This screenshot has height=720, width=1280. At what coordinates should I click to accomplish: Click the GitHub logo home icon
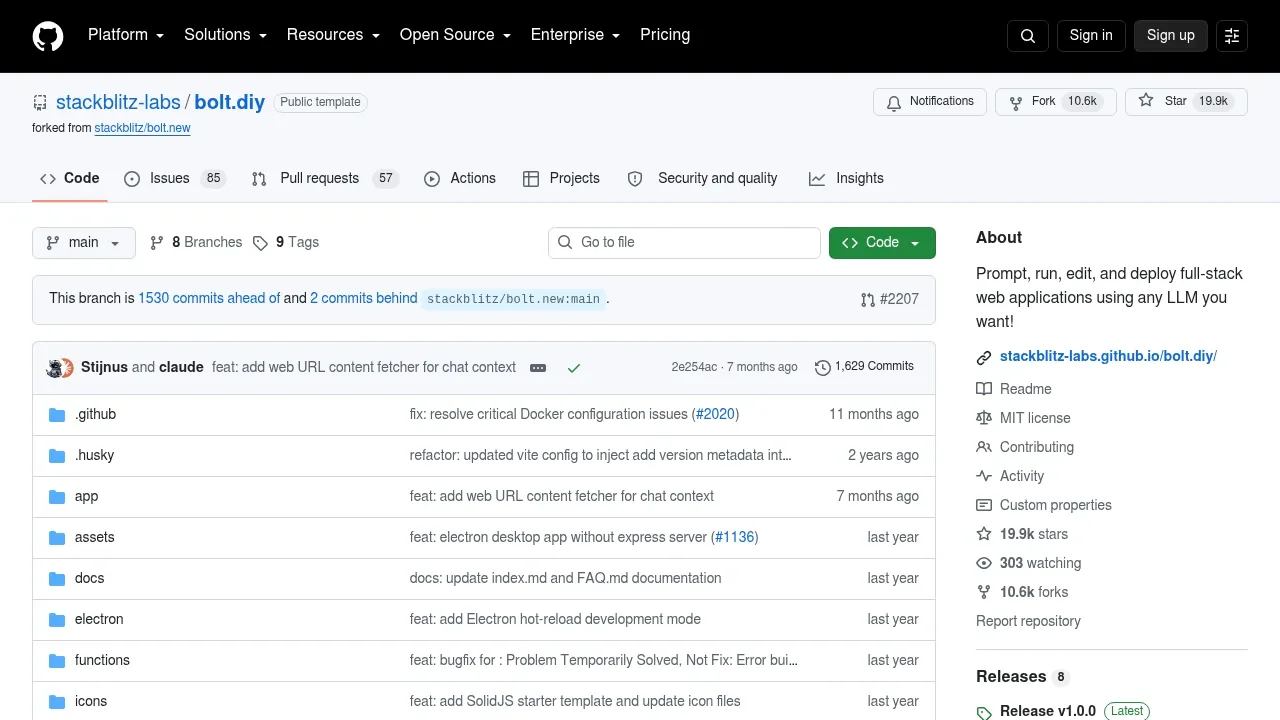[48, 36]
